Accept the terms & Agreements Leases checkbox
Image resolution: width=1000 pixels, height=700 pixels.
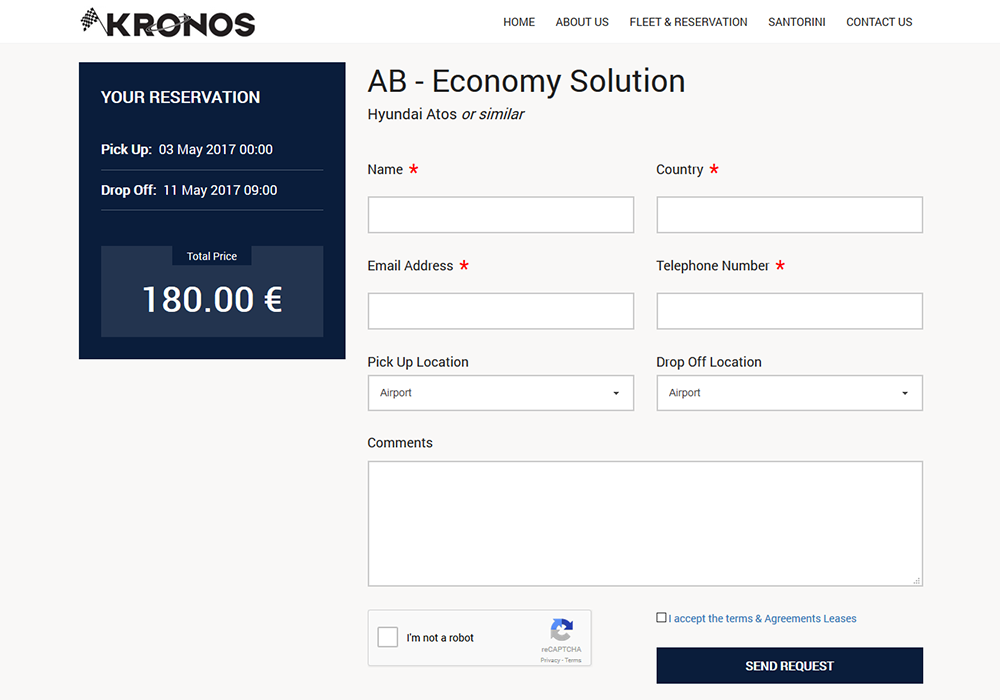coord(661,617)
